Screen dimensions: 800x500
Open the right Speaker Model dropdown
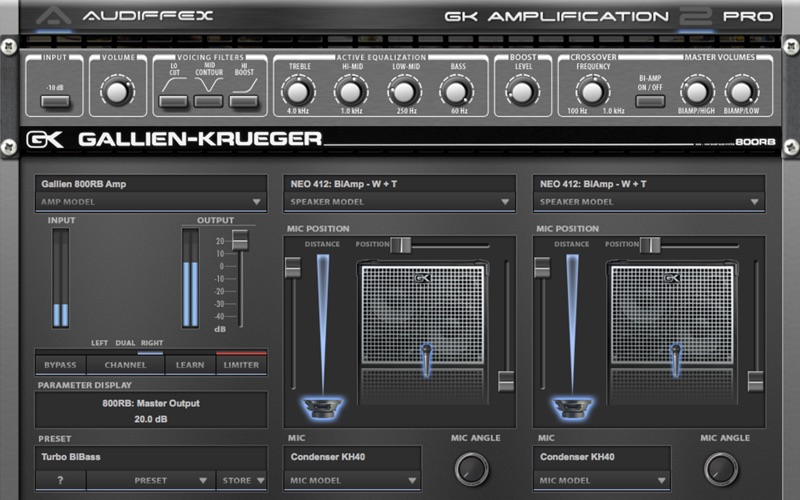point(649,202)
